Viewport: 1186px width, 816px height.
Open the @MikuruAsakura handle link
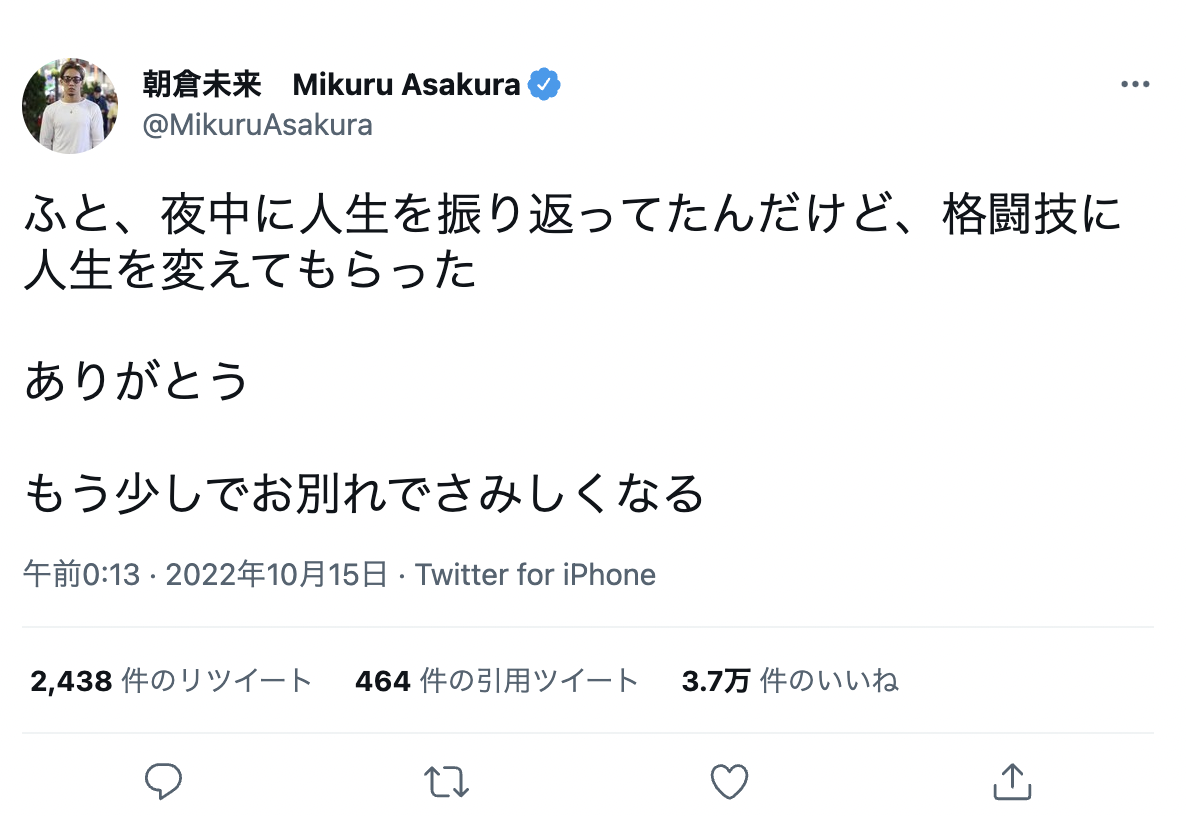[x=258, y=125]
